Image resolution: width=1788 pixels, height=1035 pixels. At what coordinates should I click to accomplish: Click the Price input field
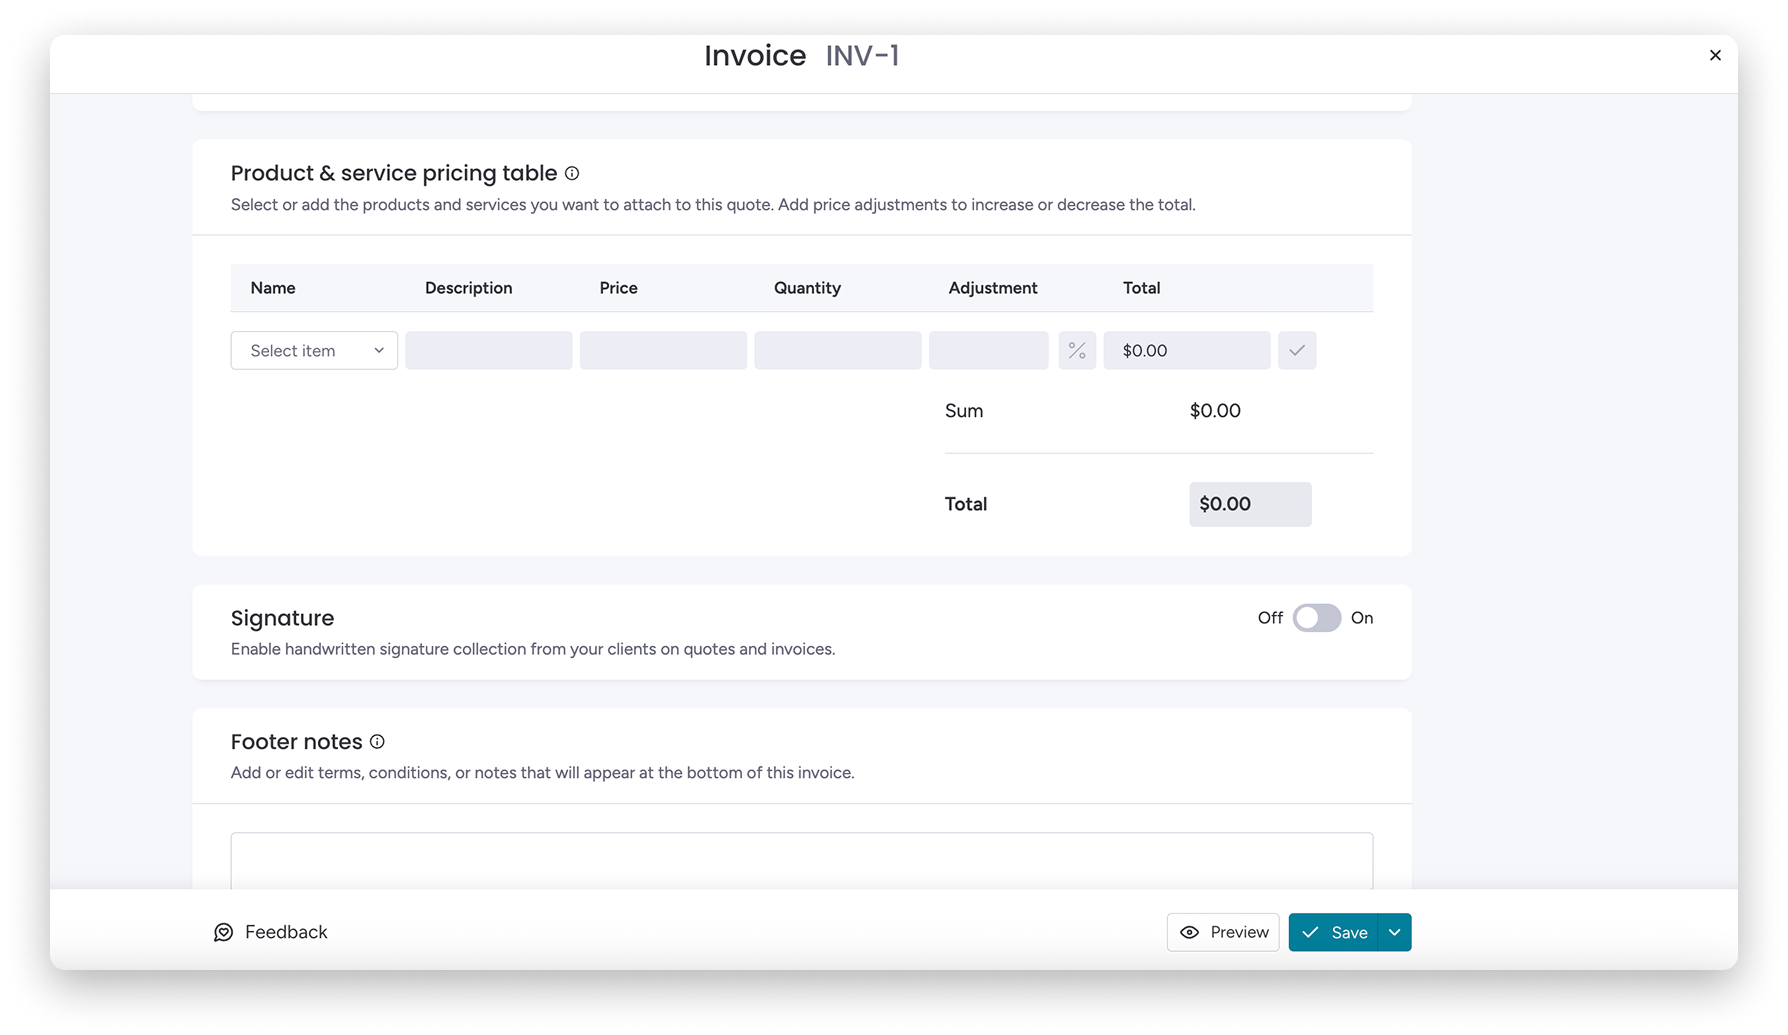click(x=663, y=351)
